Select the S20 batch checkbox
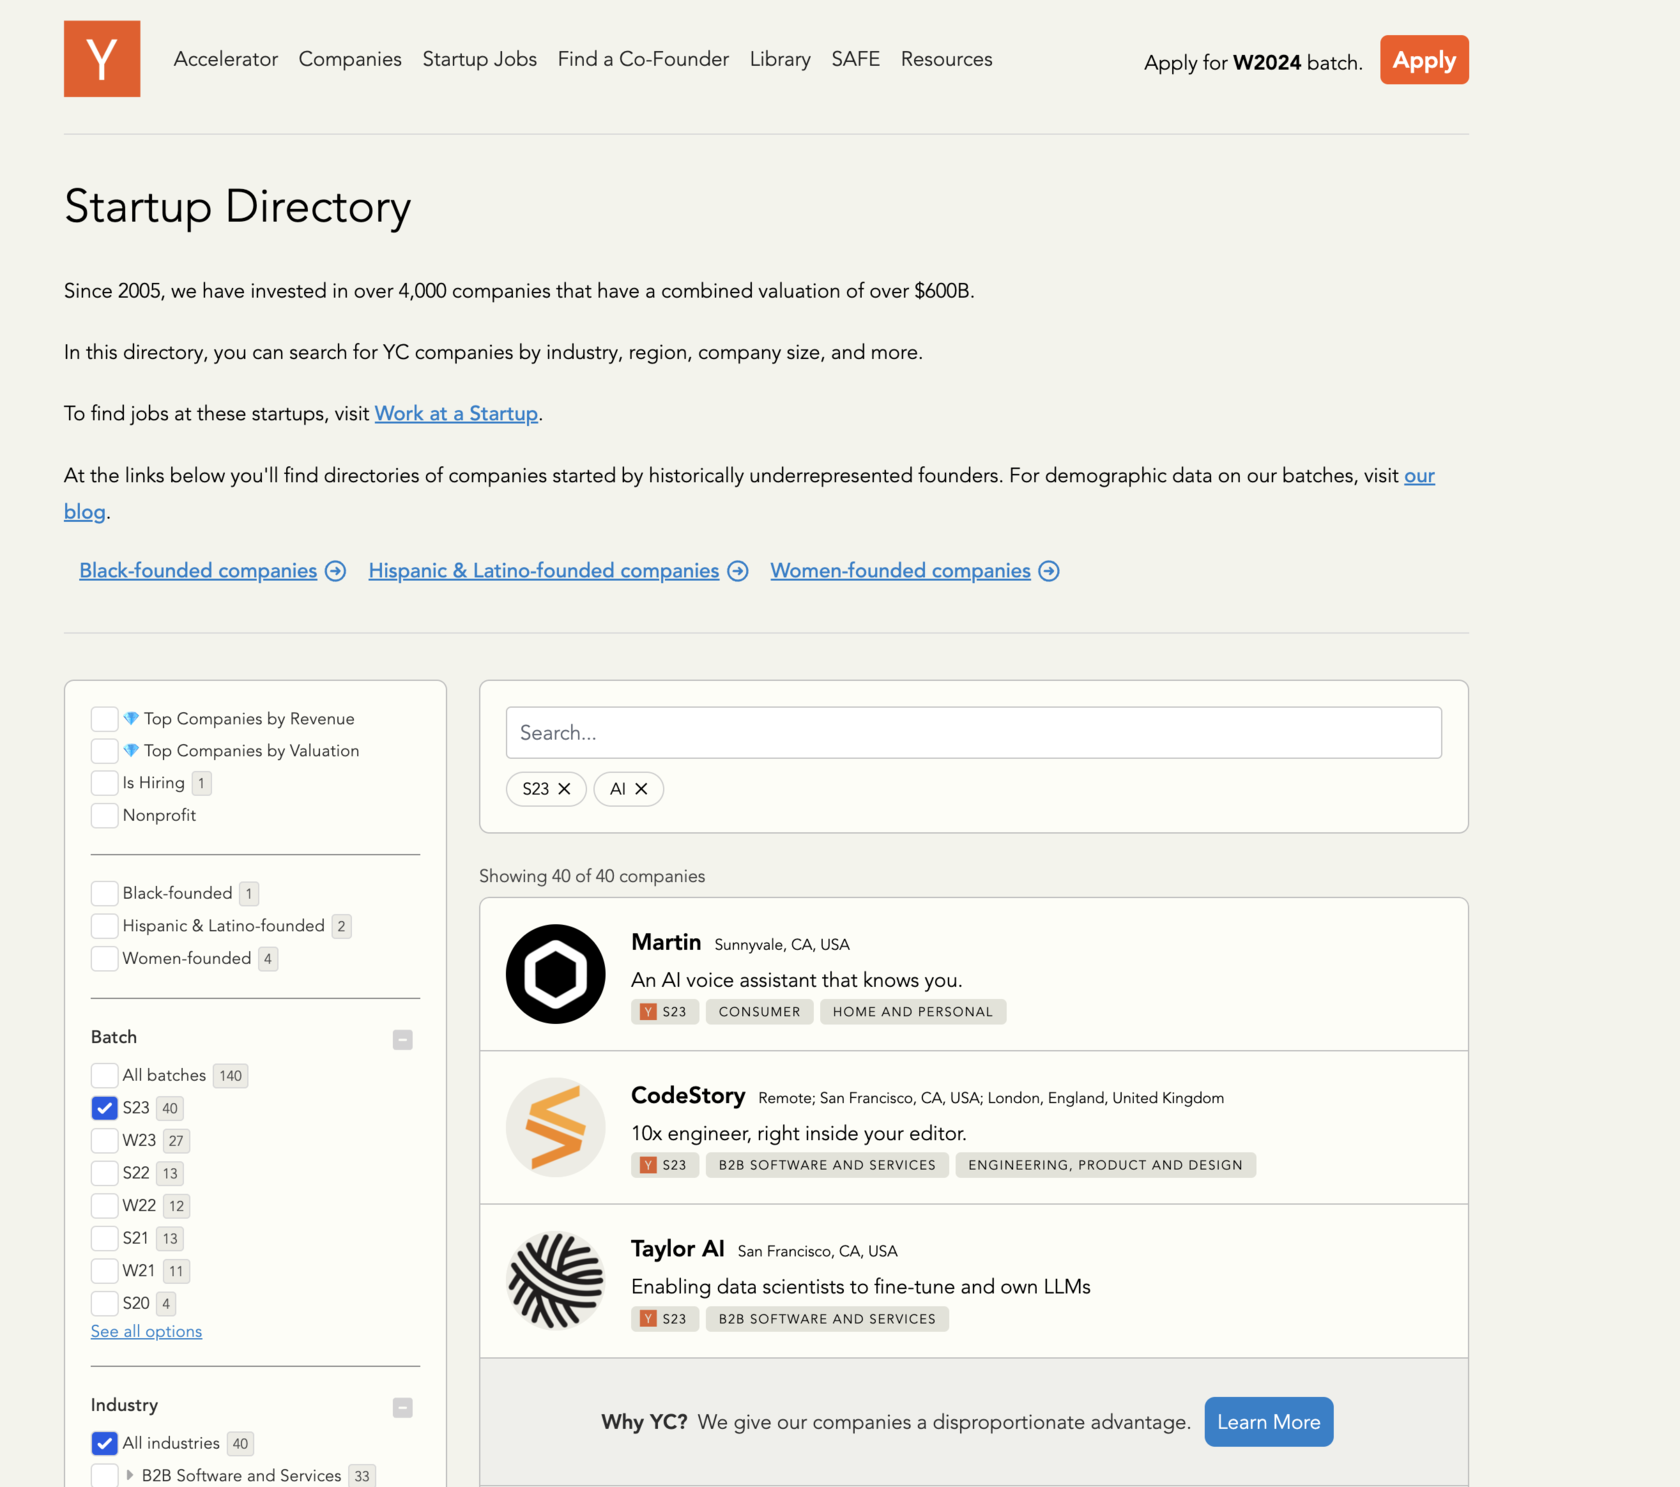The image size is (1680, 1487). click(104, 1303)
